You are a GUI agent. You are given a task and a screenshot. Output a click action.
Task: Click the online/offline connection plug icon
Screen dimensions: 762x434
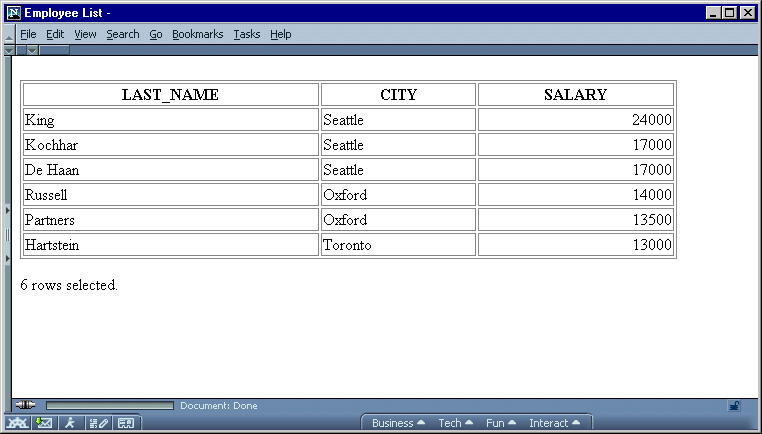click(x=25, y=405)
